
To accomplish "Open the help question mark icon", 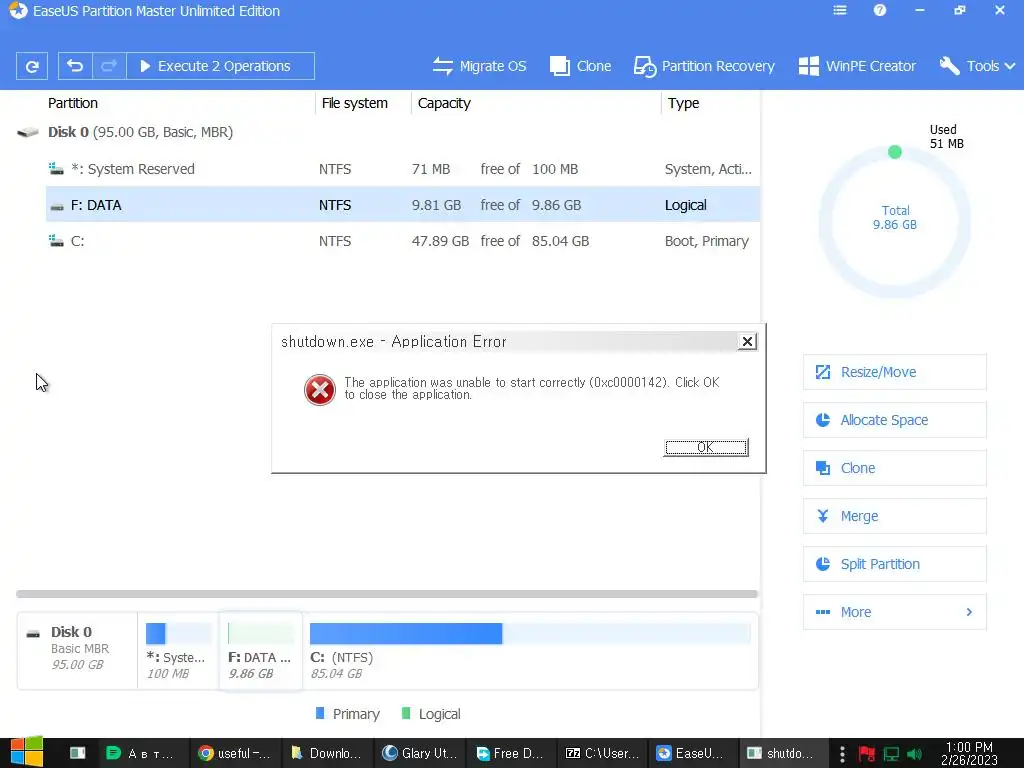I will click(880, 10).
